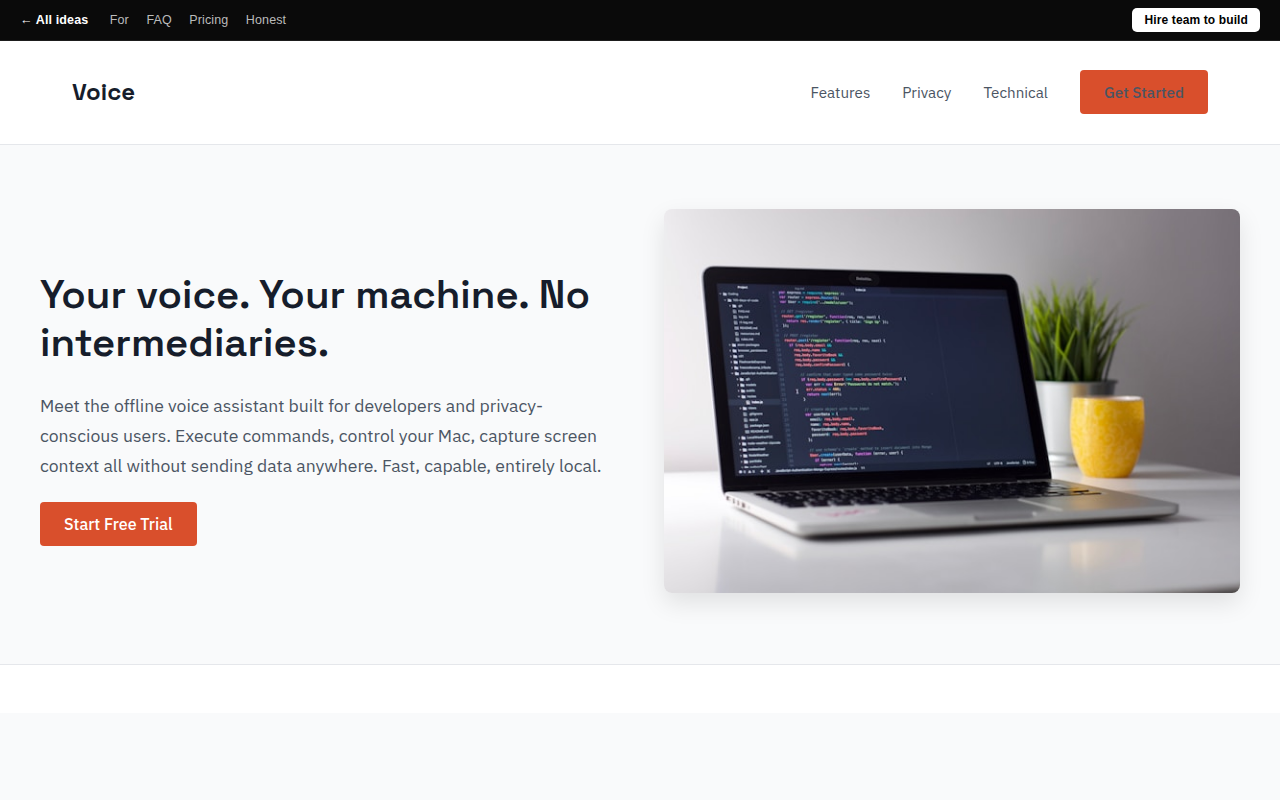Open the For link in top bar
This screenshot has height=800, width=1280.
[119, 20]
